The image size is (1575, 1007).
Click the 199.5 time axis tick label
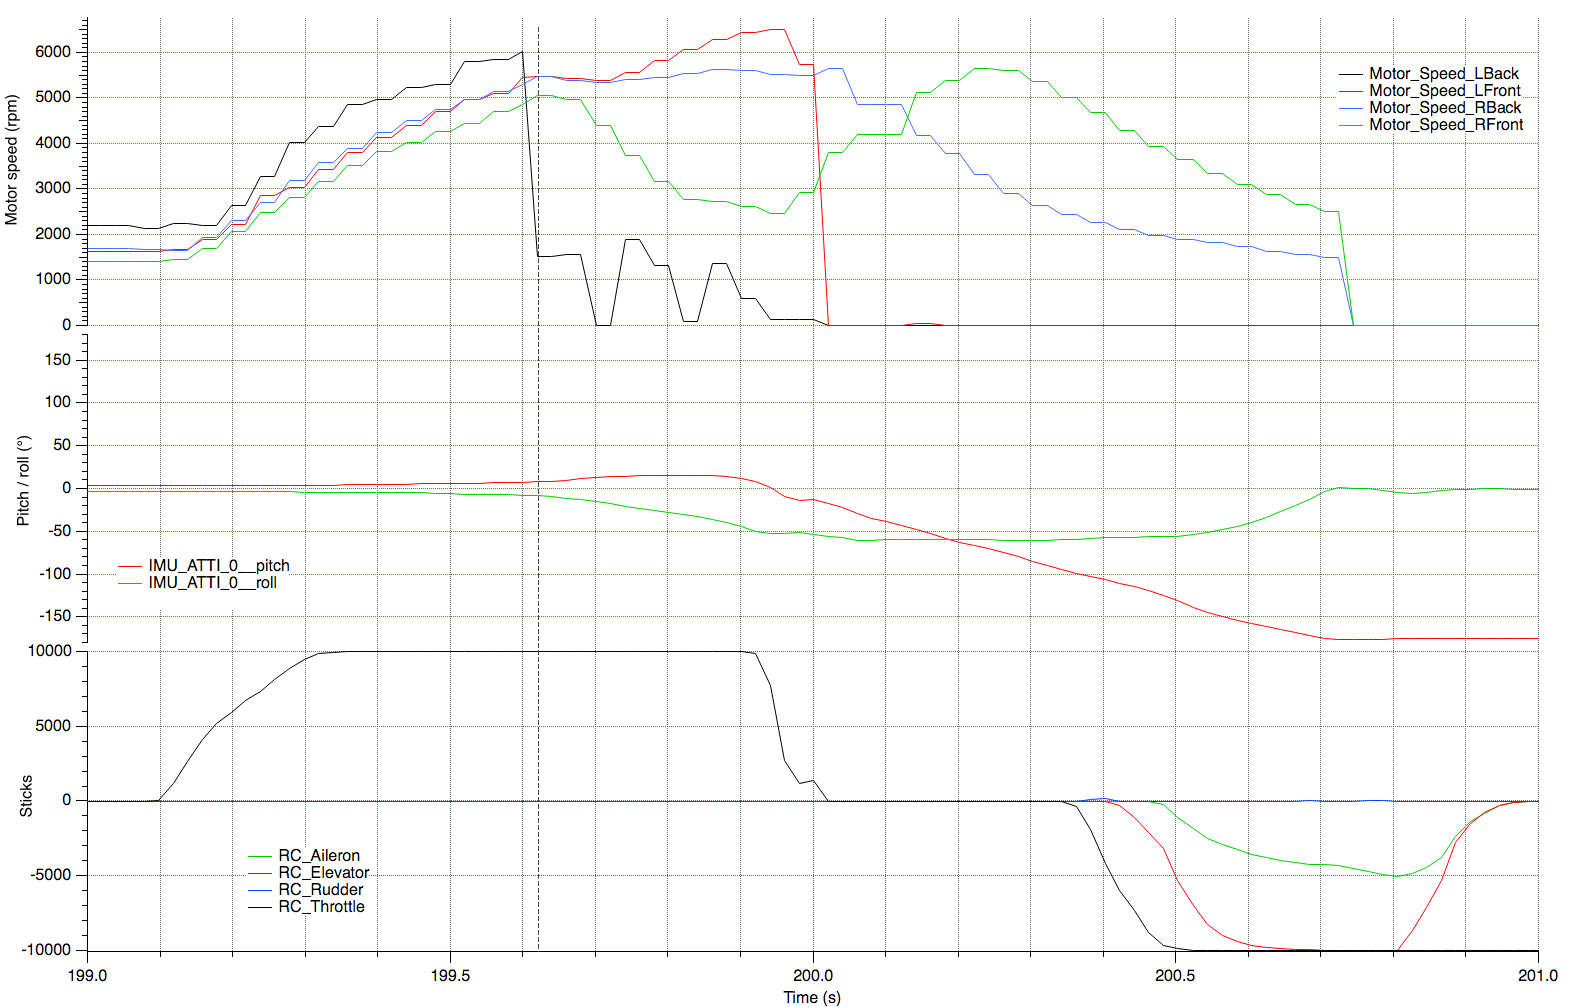pyautogui.click(x=450, y=975)
